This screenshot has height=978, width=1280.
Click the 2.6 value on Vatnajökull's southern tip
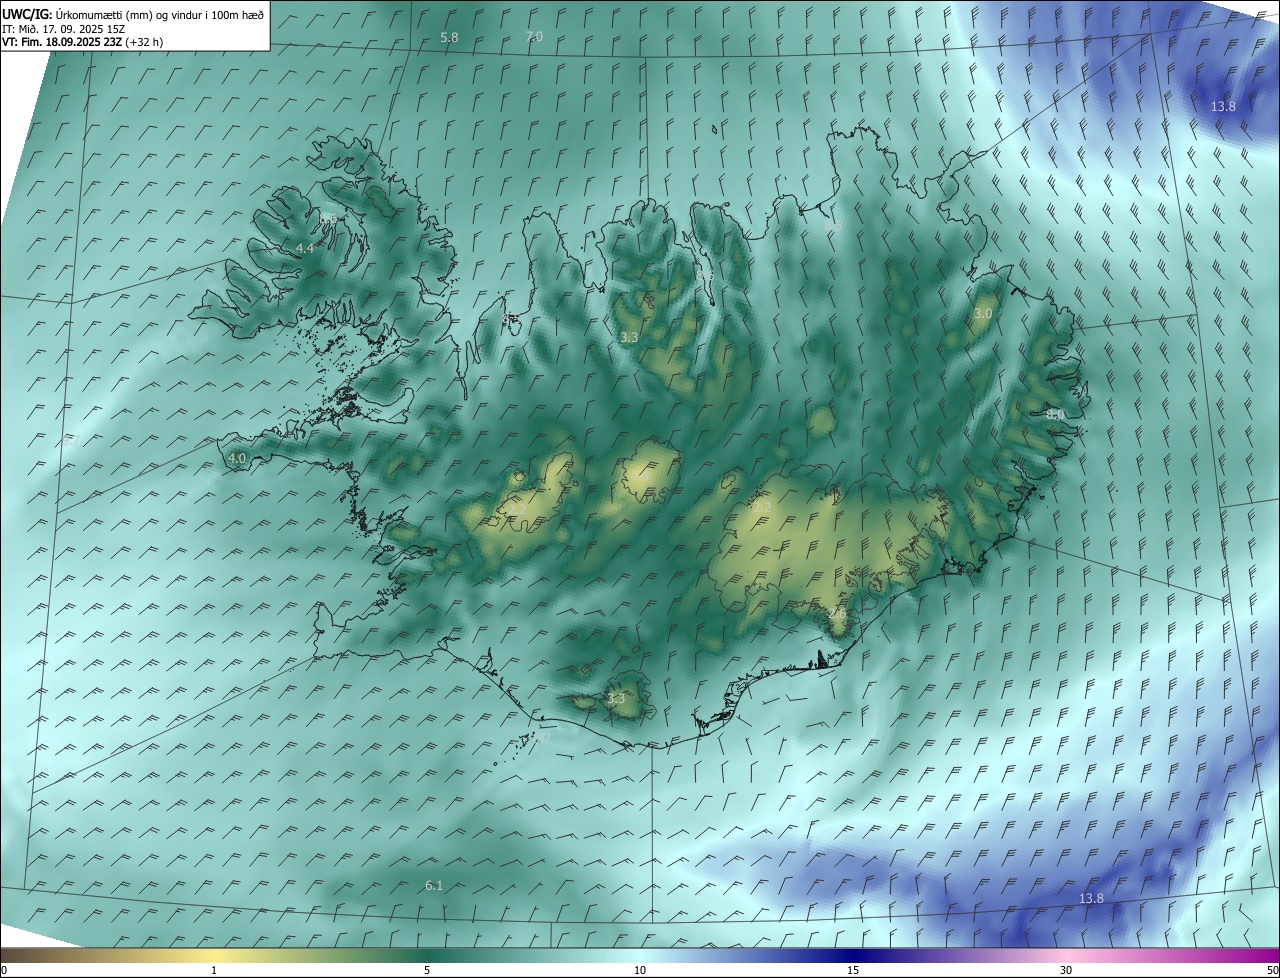click(838, 613)
